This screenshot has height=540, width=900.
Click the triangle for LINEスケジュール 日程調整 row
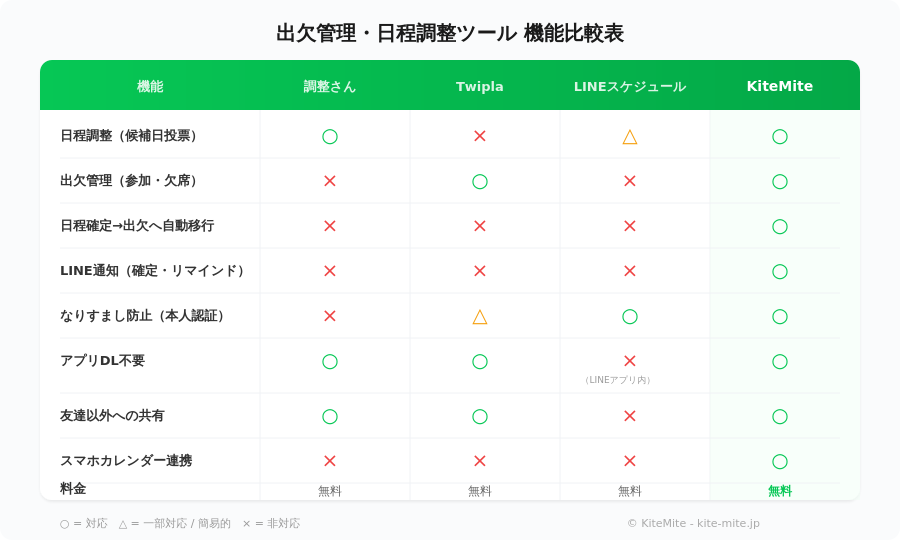pyautogui.click(x=630, y=136)
